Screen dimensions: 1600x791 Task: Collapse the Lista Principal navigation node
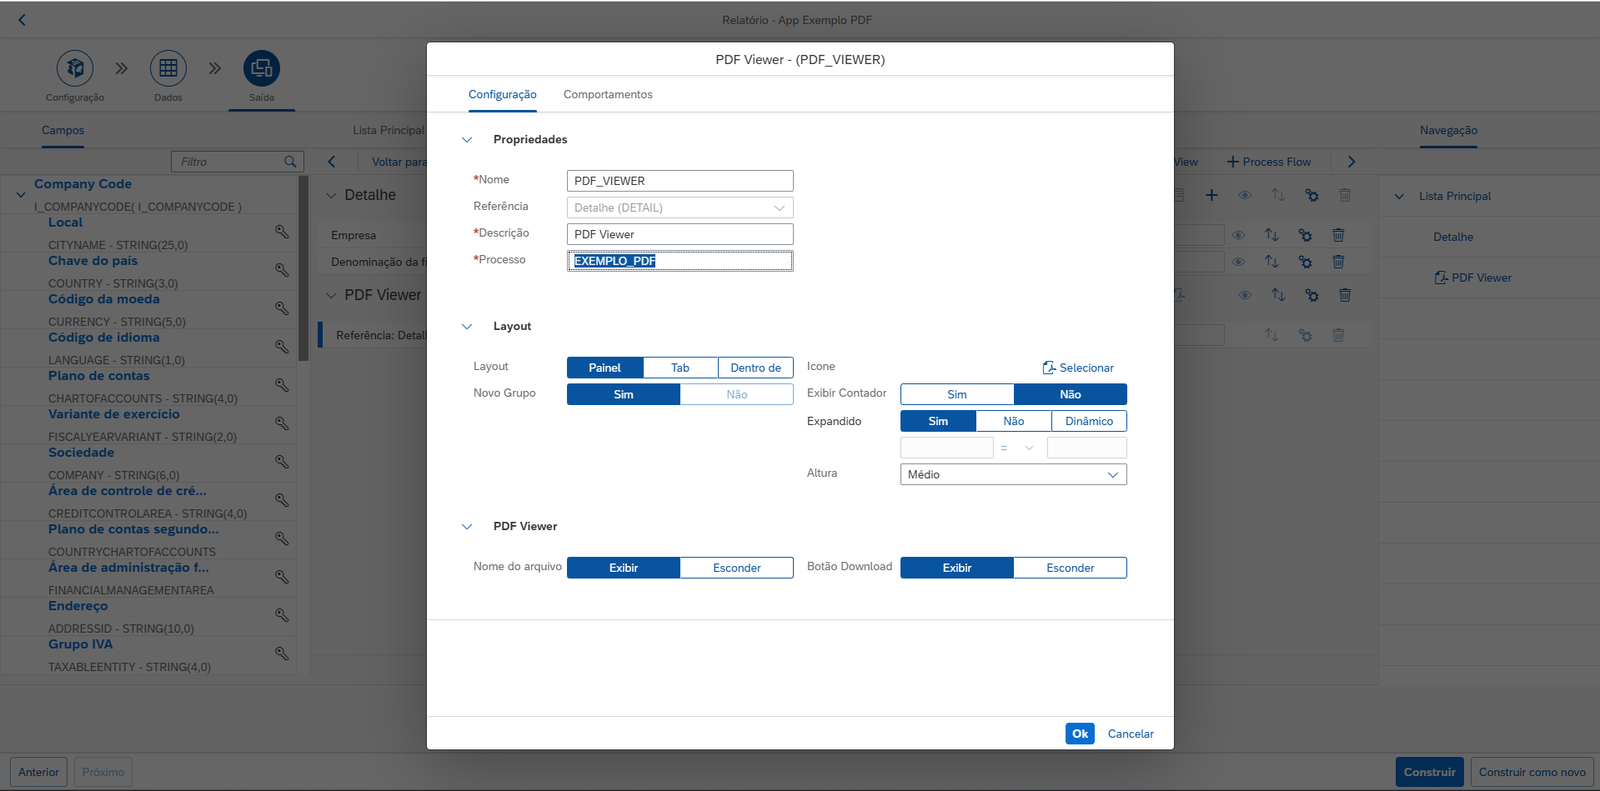click(x=1399, y=197)
